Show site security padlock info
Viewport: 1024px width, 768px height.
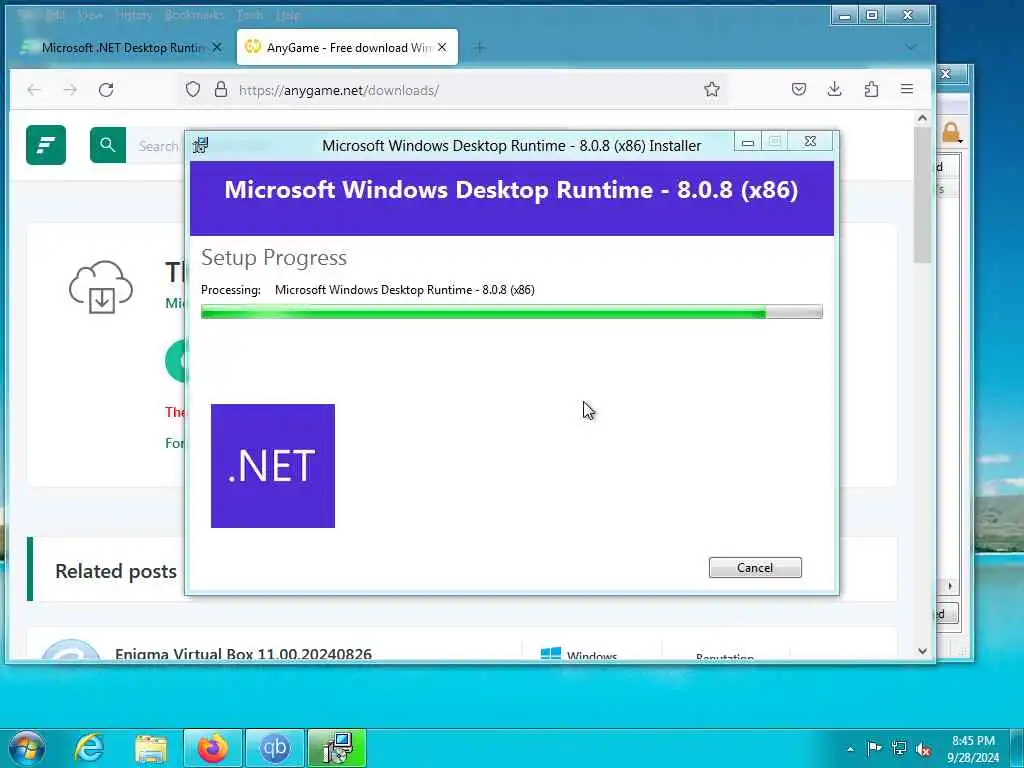click(221, 89)
